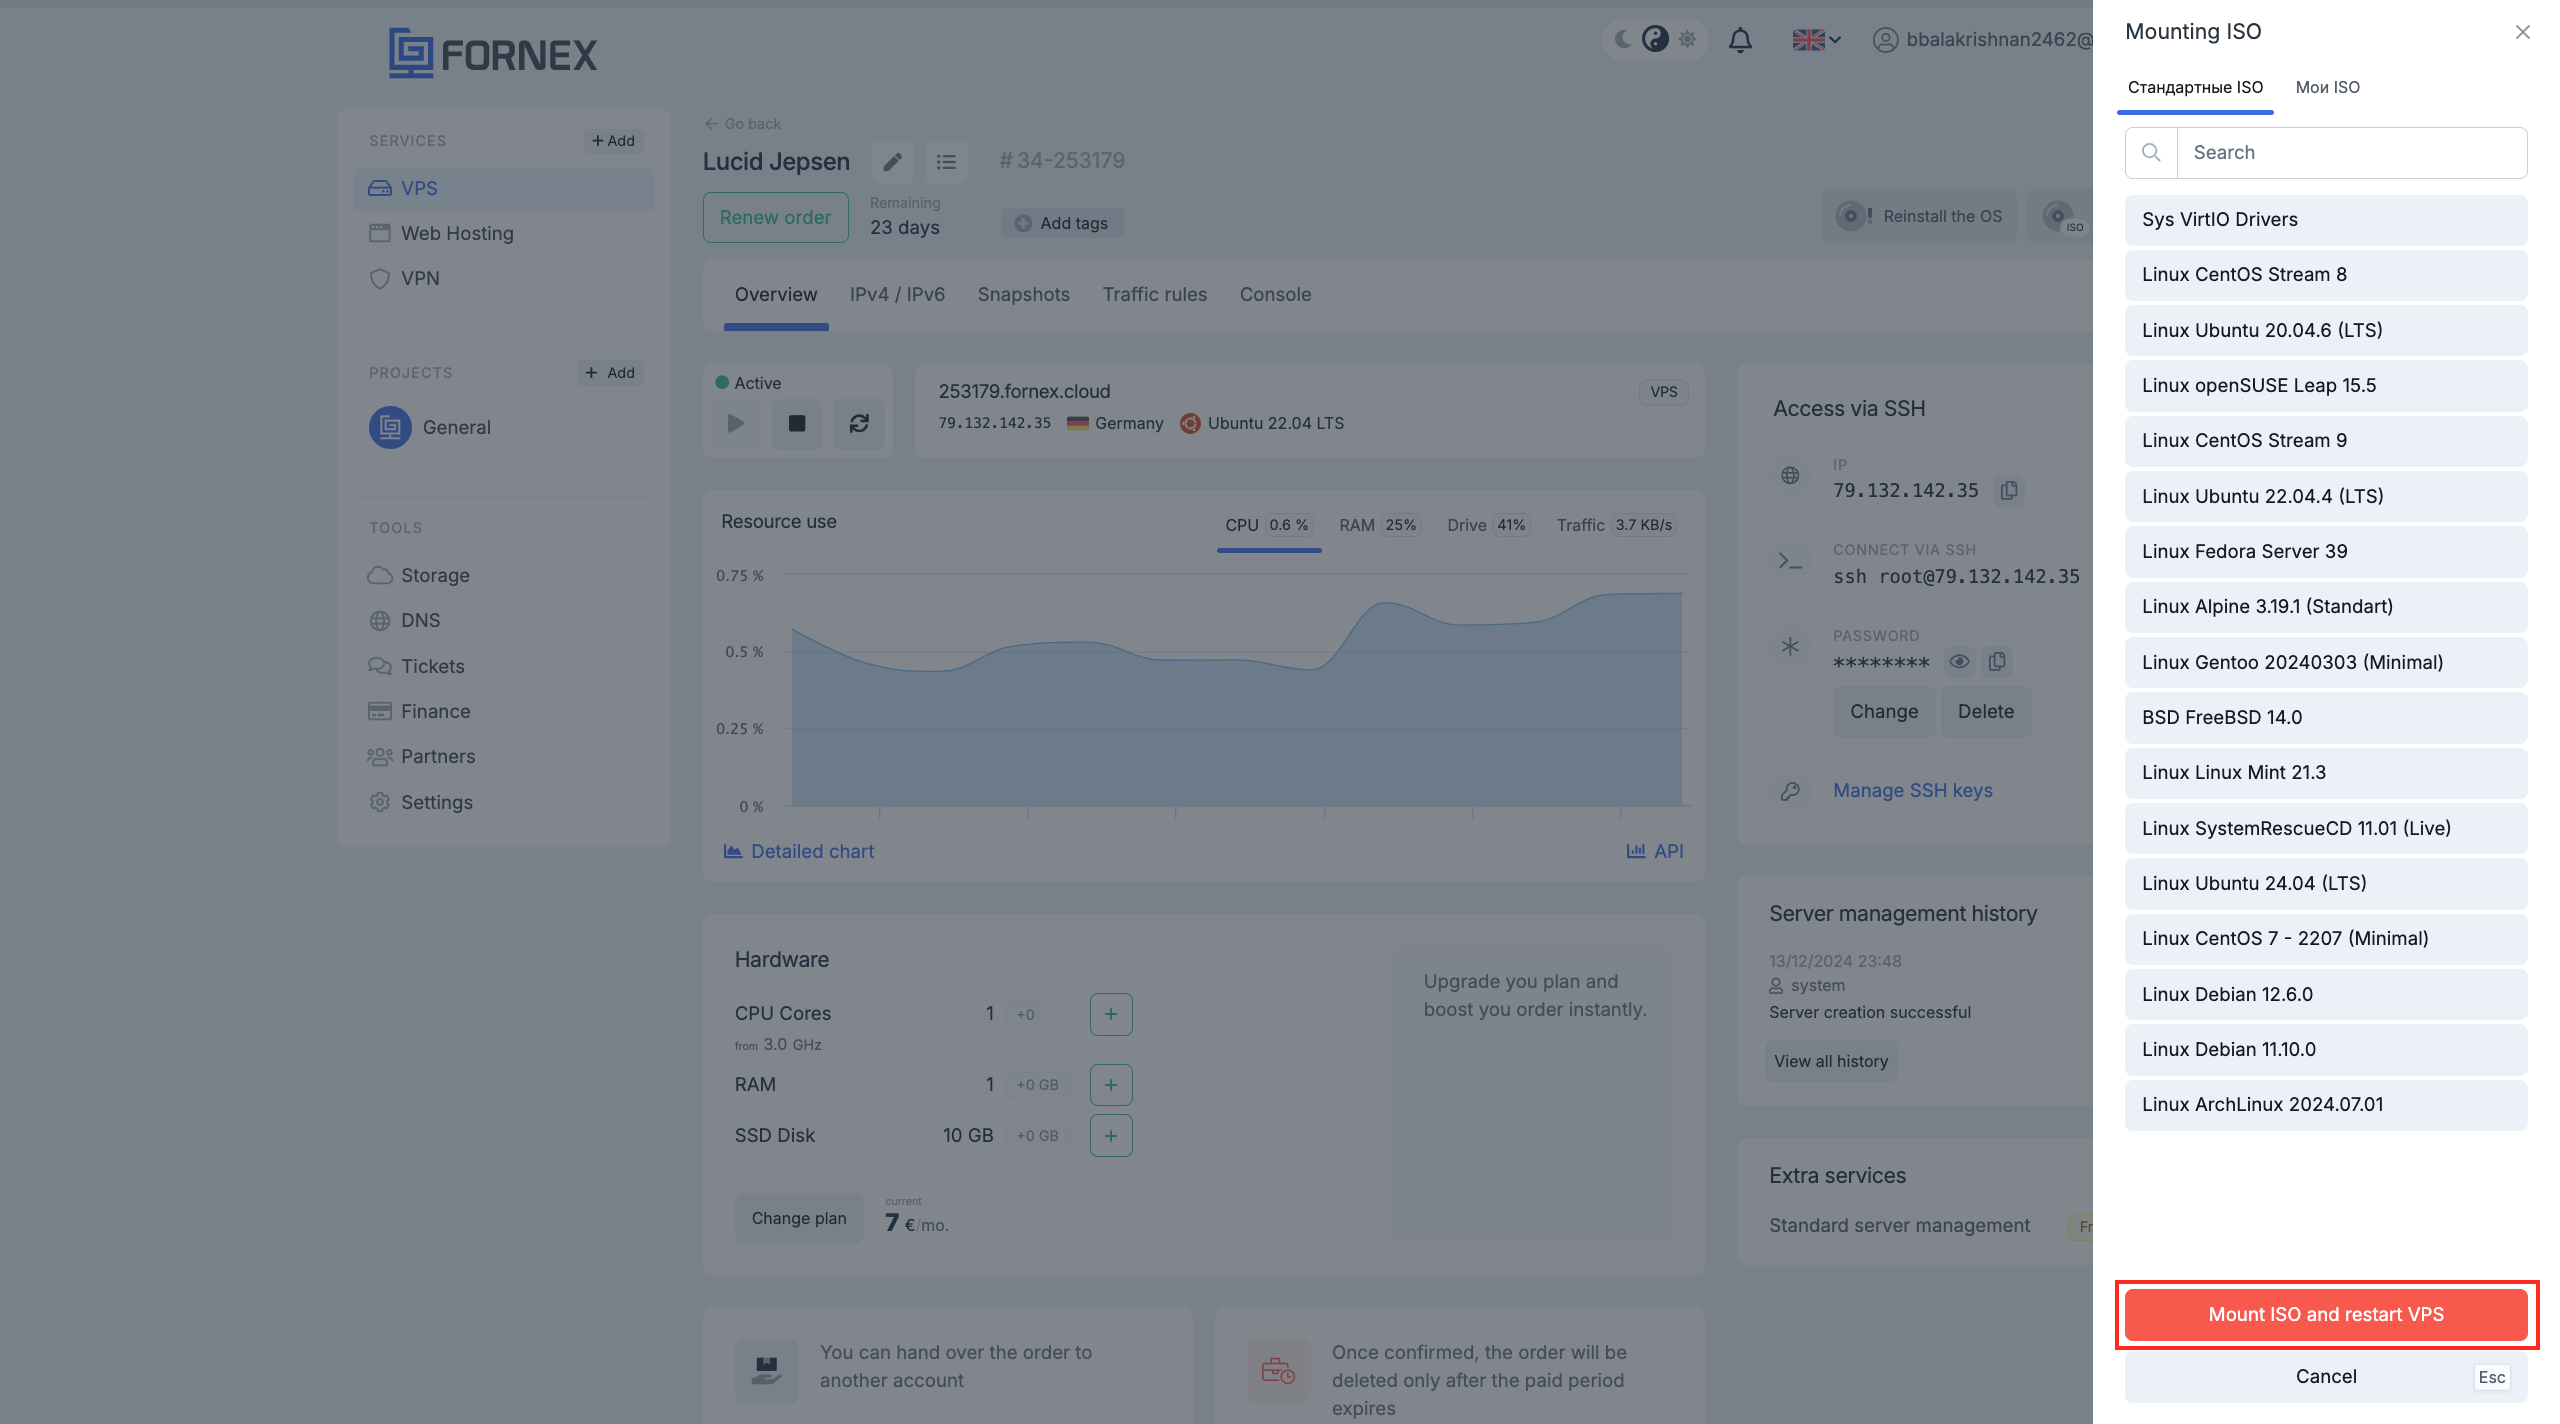Switch to Стандартные ISO tab
Image resolution: width=2560 pixels, height=1424 pixels.
(2195, 88)
